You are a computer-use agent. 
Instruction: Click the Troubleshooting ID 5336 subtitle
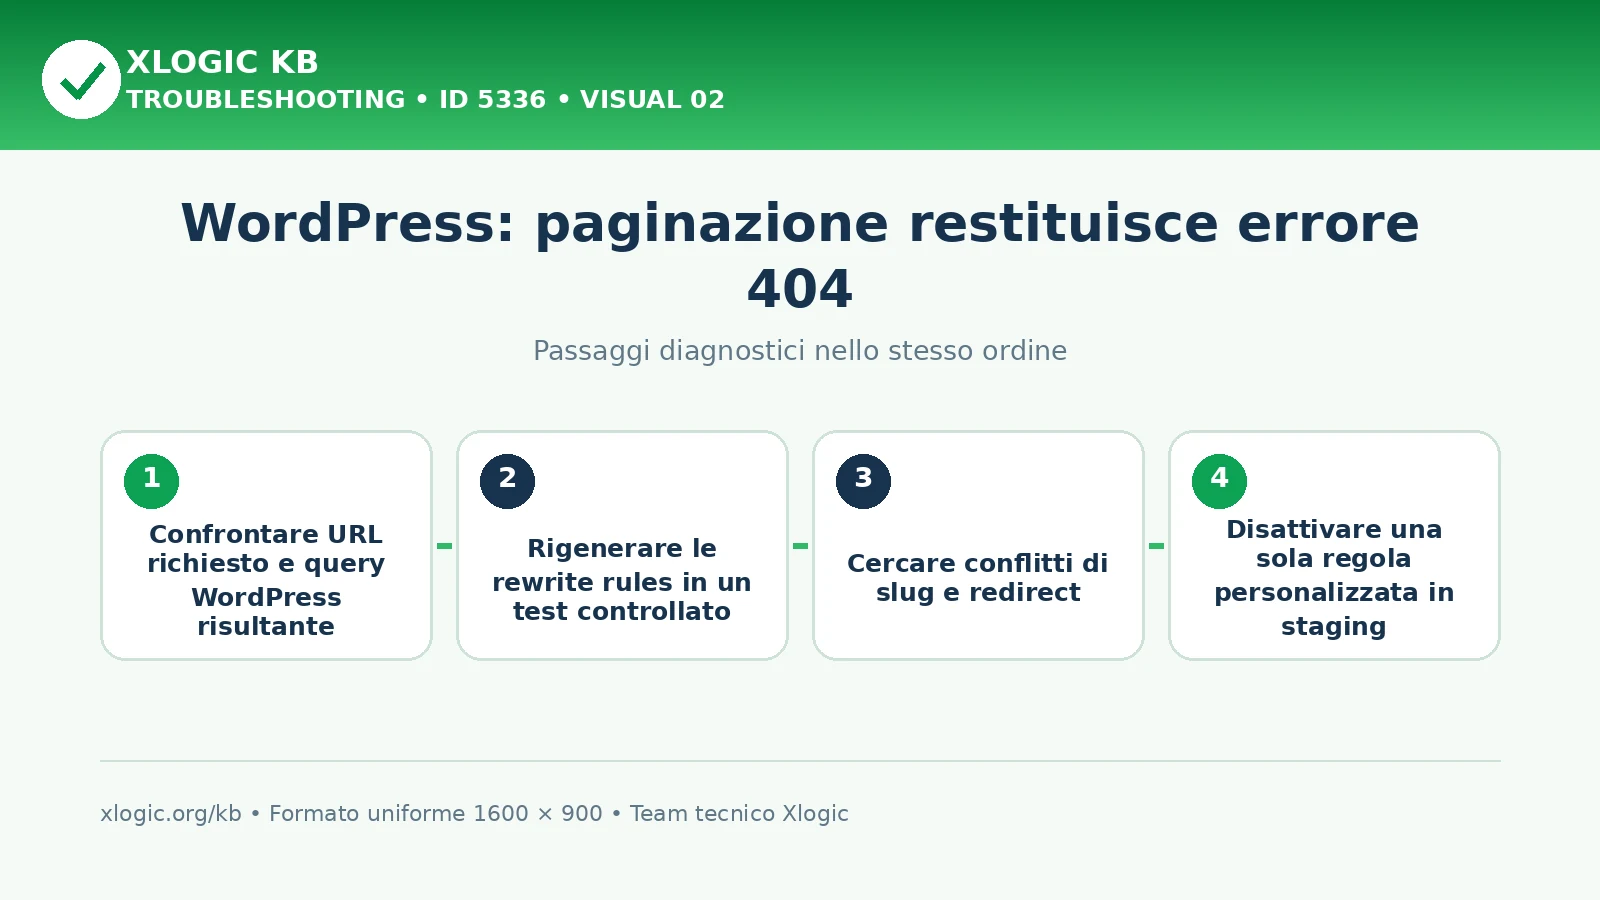[x=425, y=100]
